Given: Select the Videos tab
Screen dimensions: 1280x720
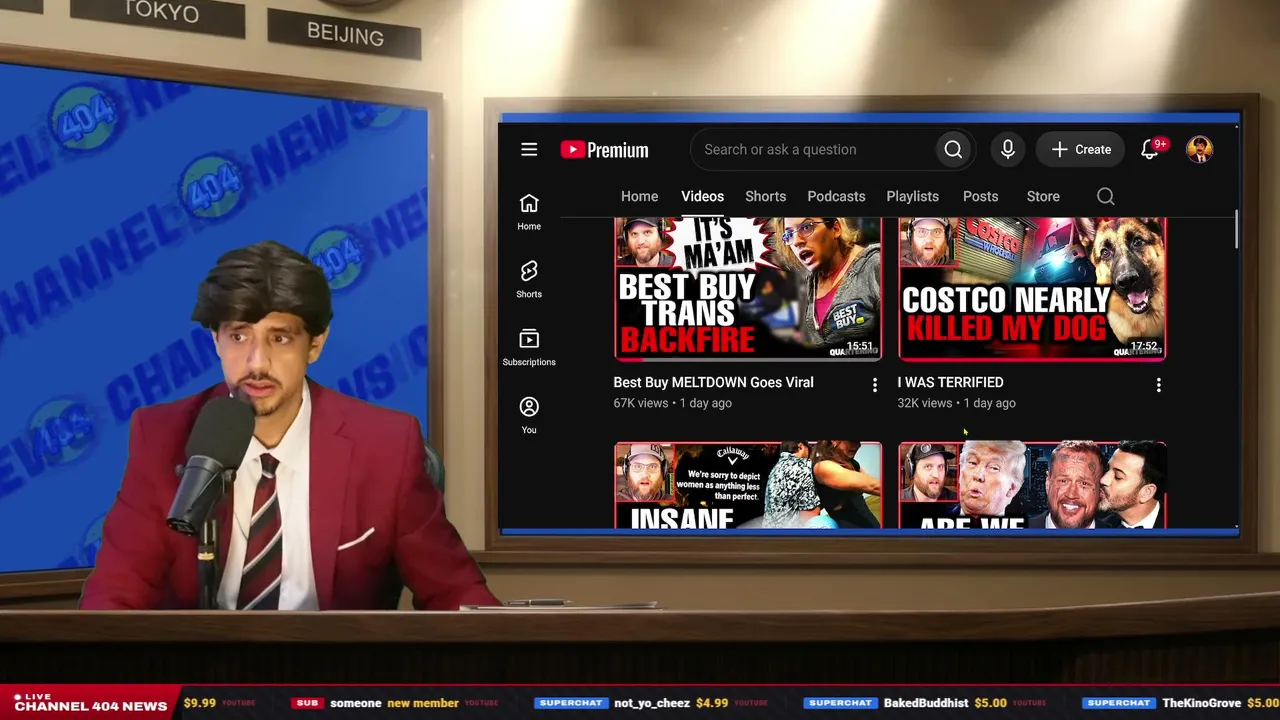Looking at the screenshot, I should [703, 197].
